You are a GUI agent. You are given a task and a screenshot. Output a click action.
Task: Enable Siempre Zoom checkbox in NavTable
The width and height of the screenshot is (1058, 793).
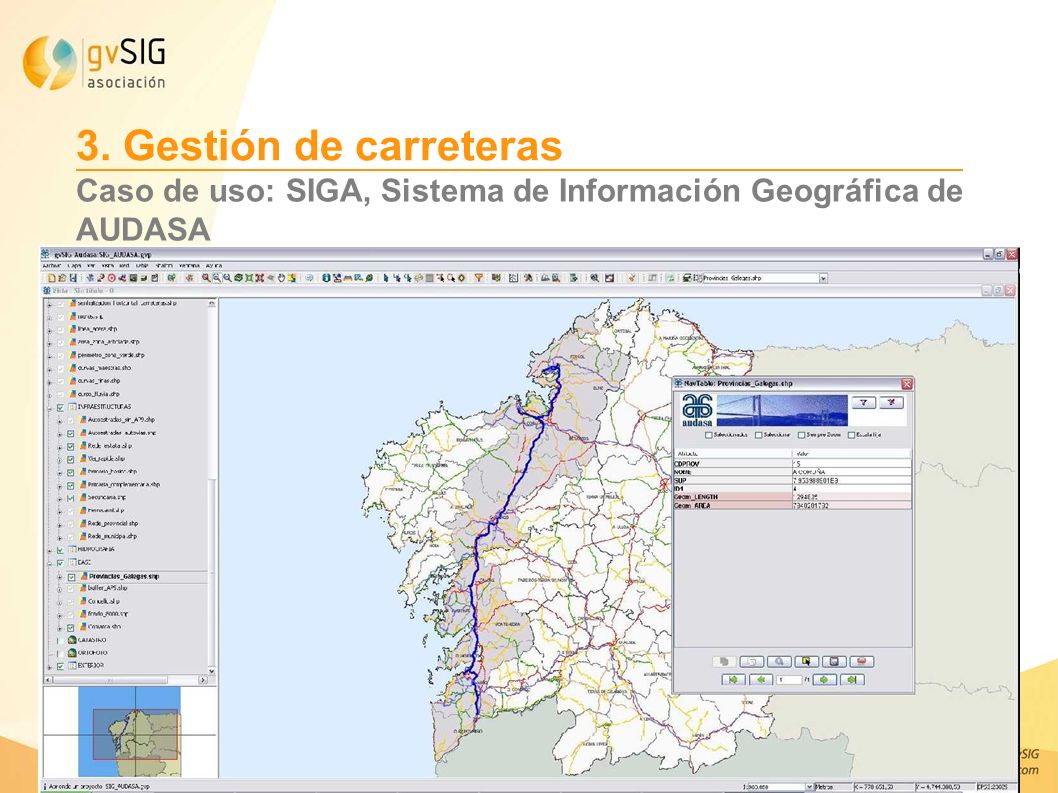[x=802, y=435]
